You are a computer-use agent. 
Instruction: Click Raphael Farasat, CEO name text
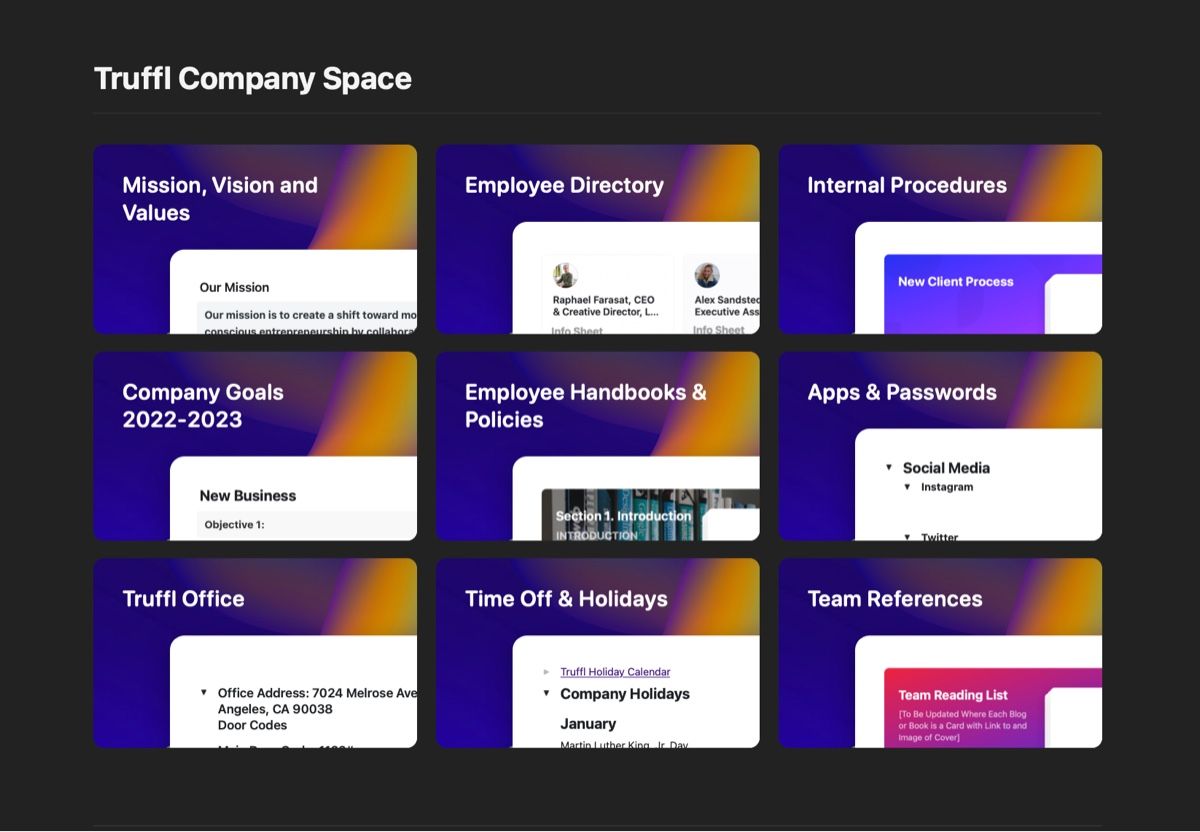pyautogui.click(x=603, y=299)
